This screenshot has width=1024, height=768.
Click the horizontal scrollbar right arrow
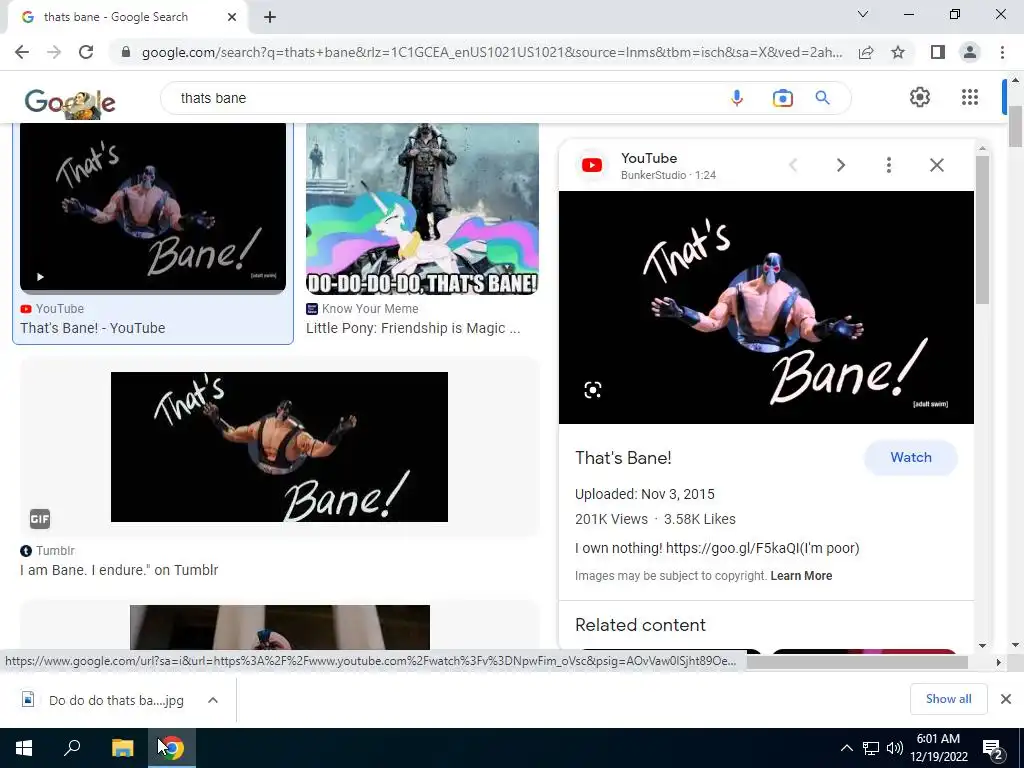pos(998,662)
